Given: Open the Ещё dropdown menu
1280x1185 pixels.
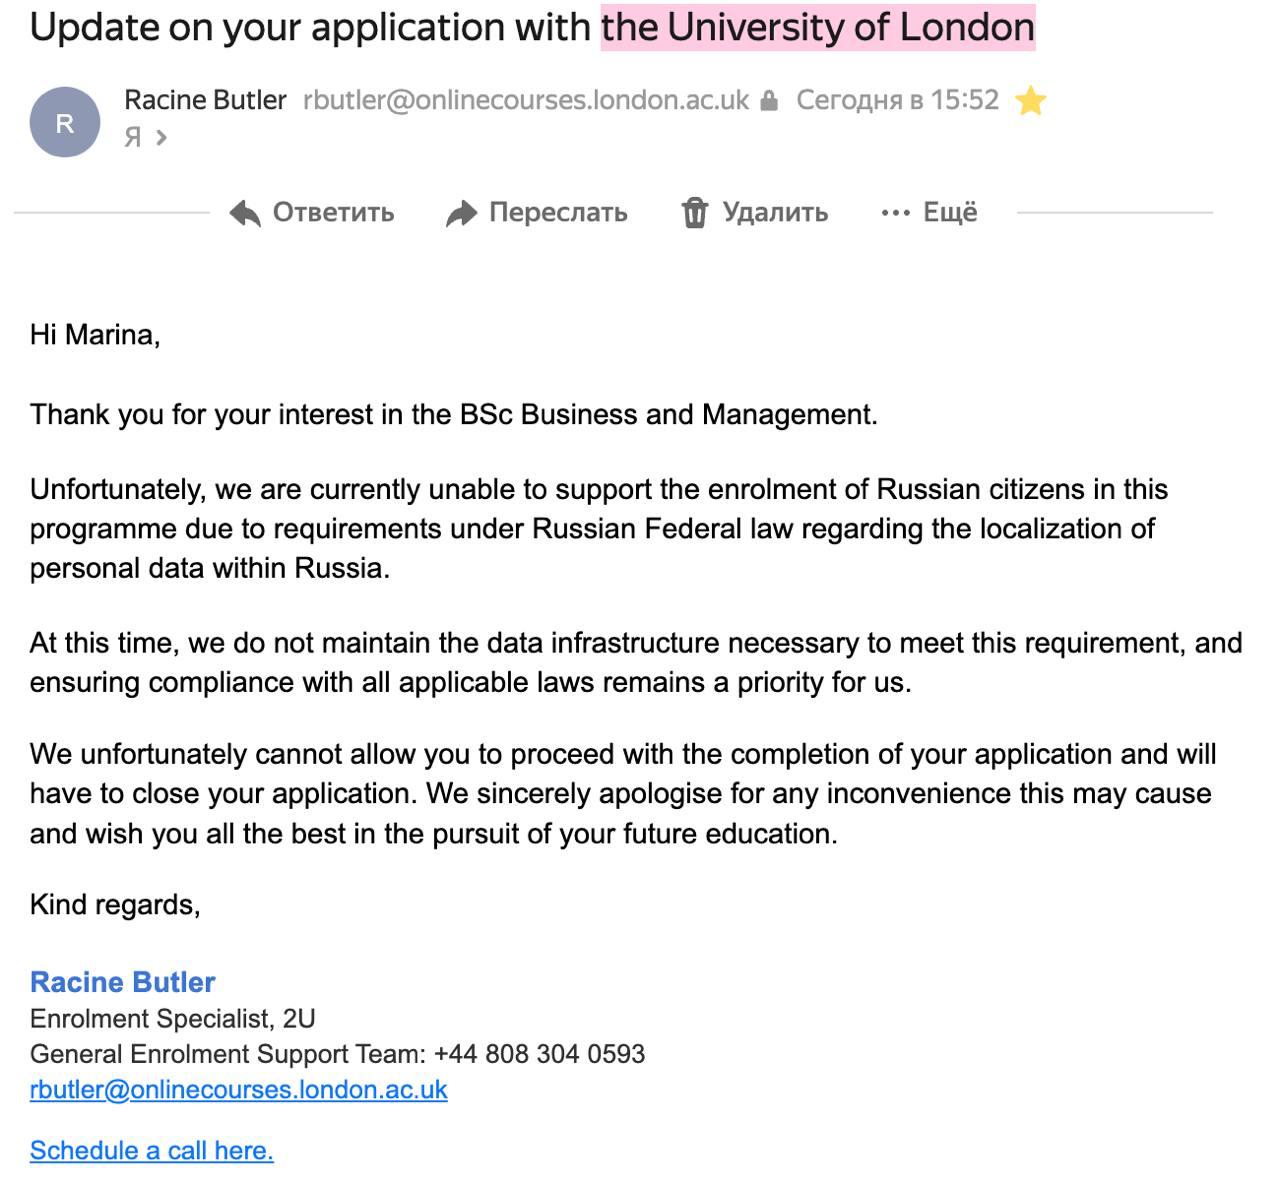Looking at the screenshot, I should 949,212.
